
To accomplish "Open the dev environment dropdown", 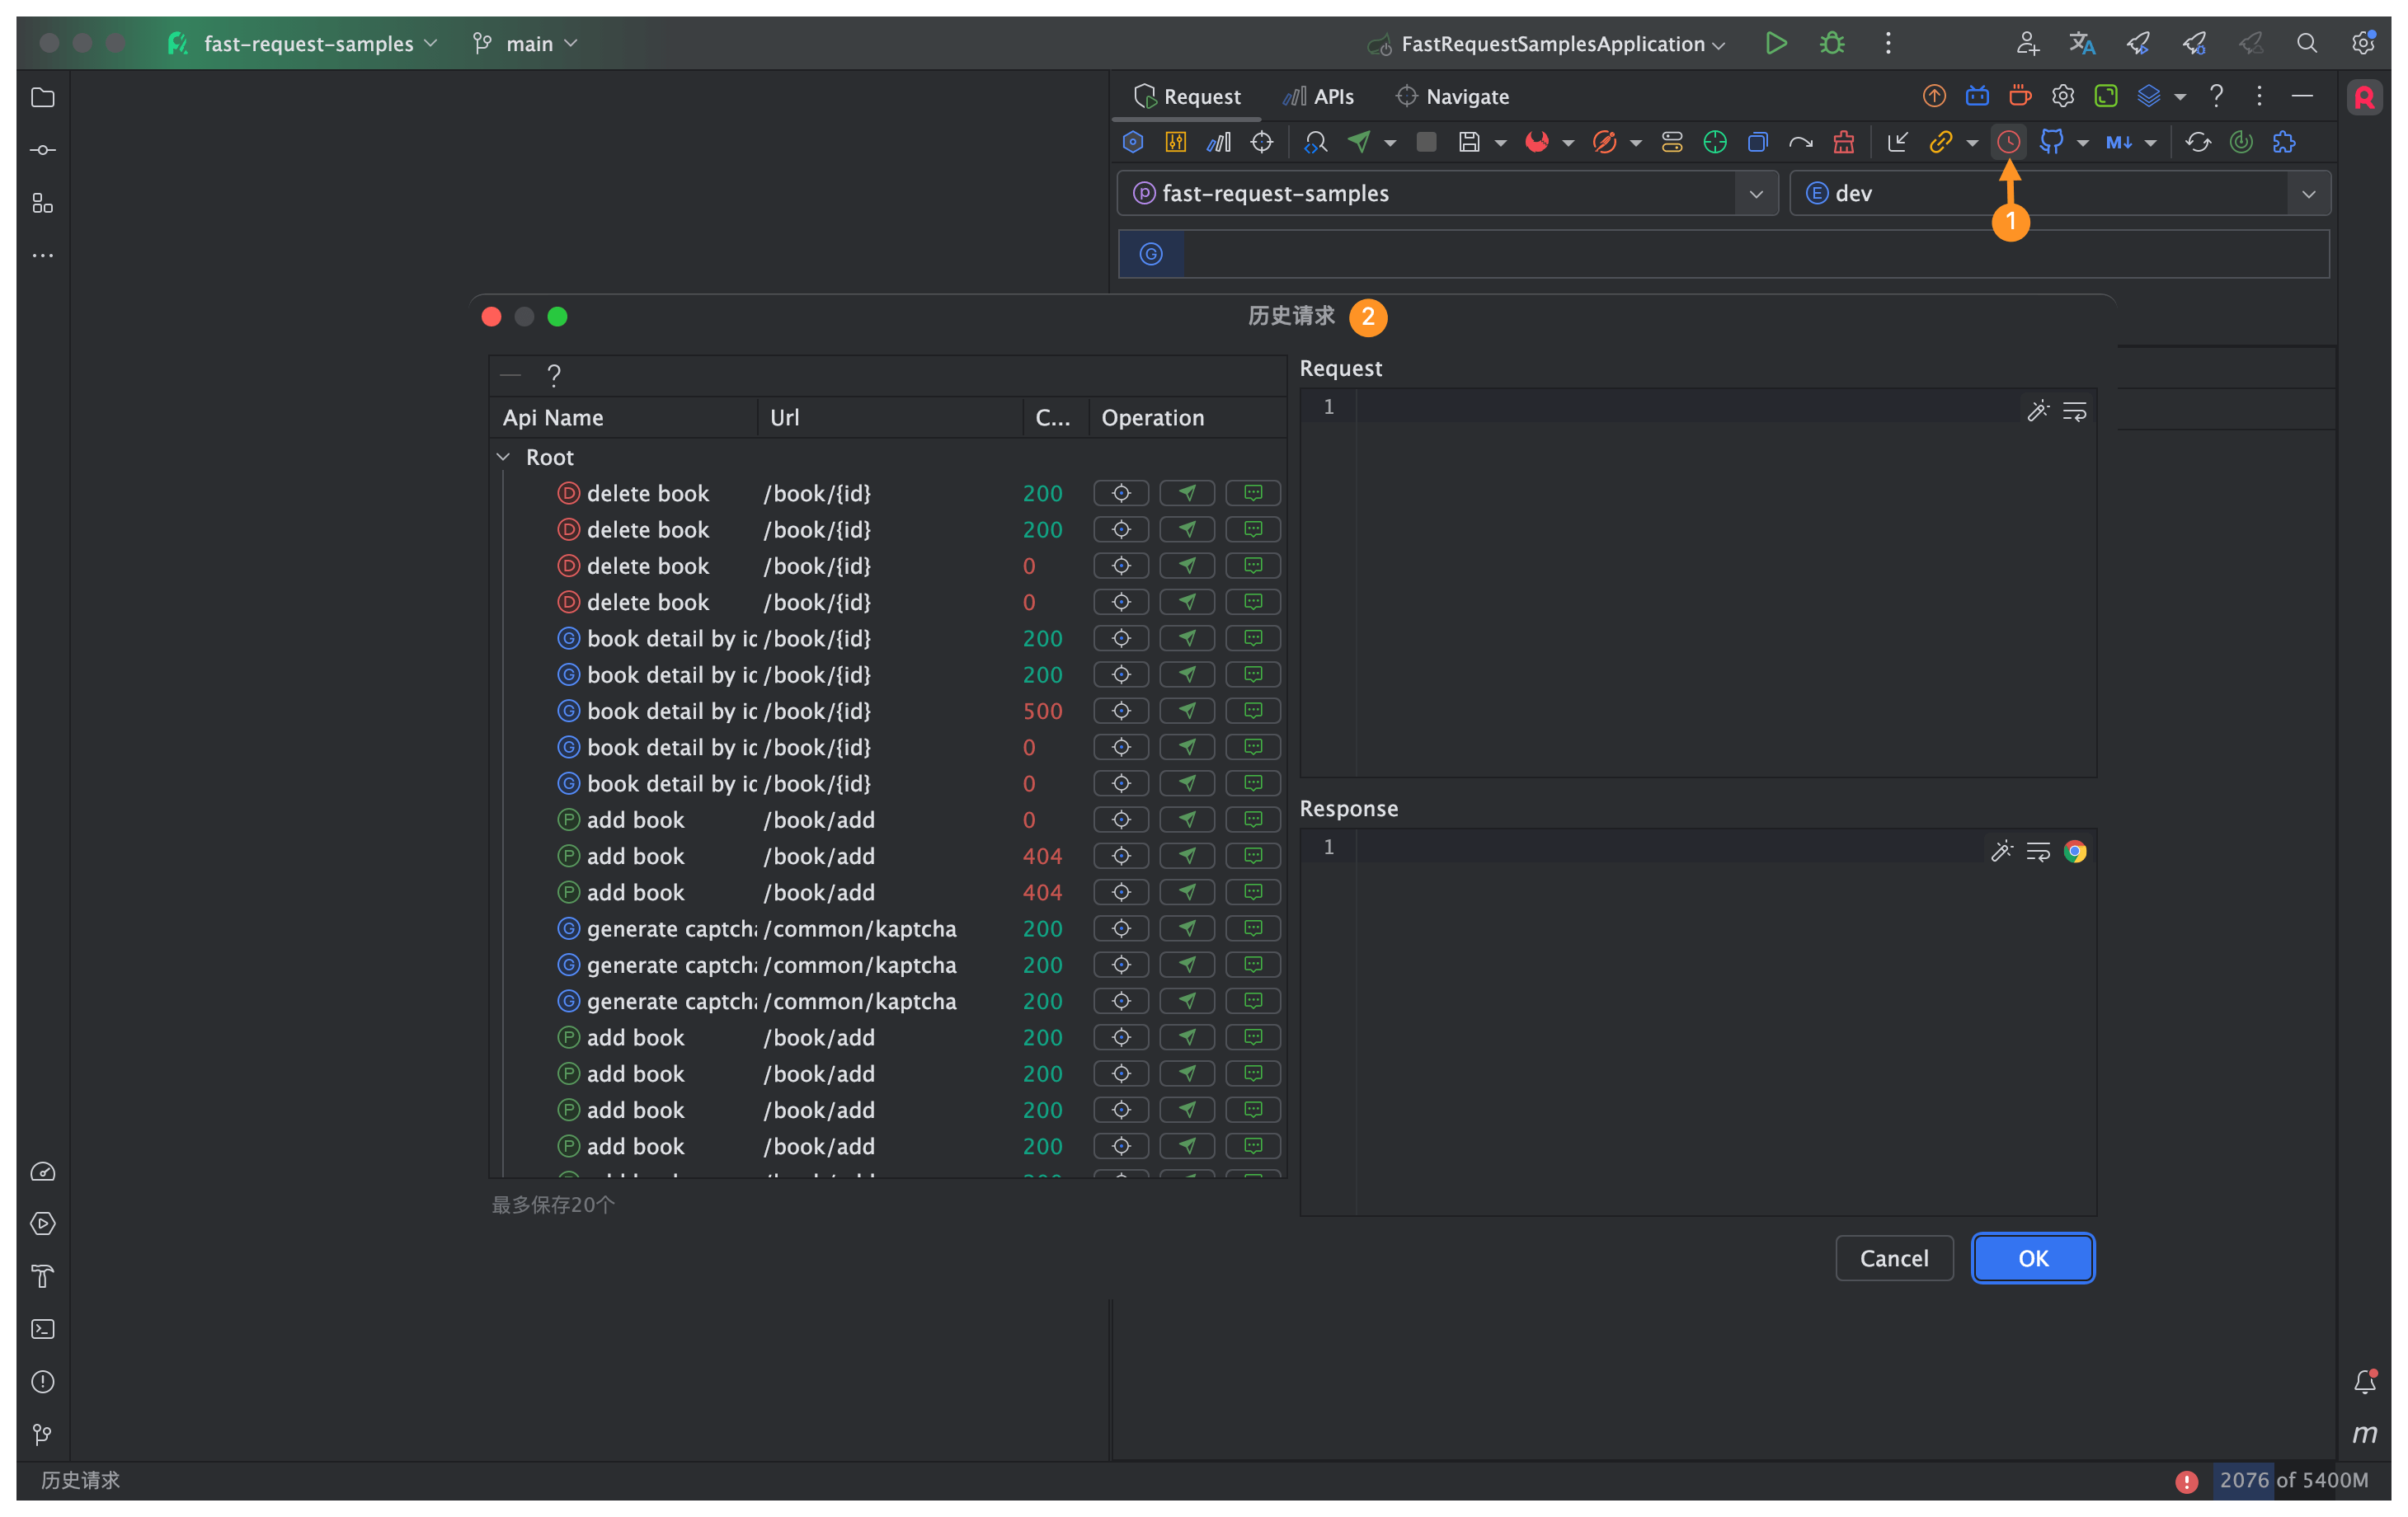I will coord(2308,193).
